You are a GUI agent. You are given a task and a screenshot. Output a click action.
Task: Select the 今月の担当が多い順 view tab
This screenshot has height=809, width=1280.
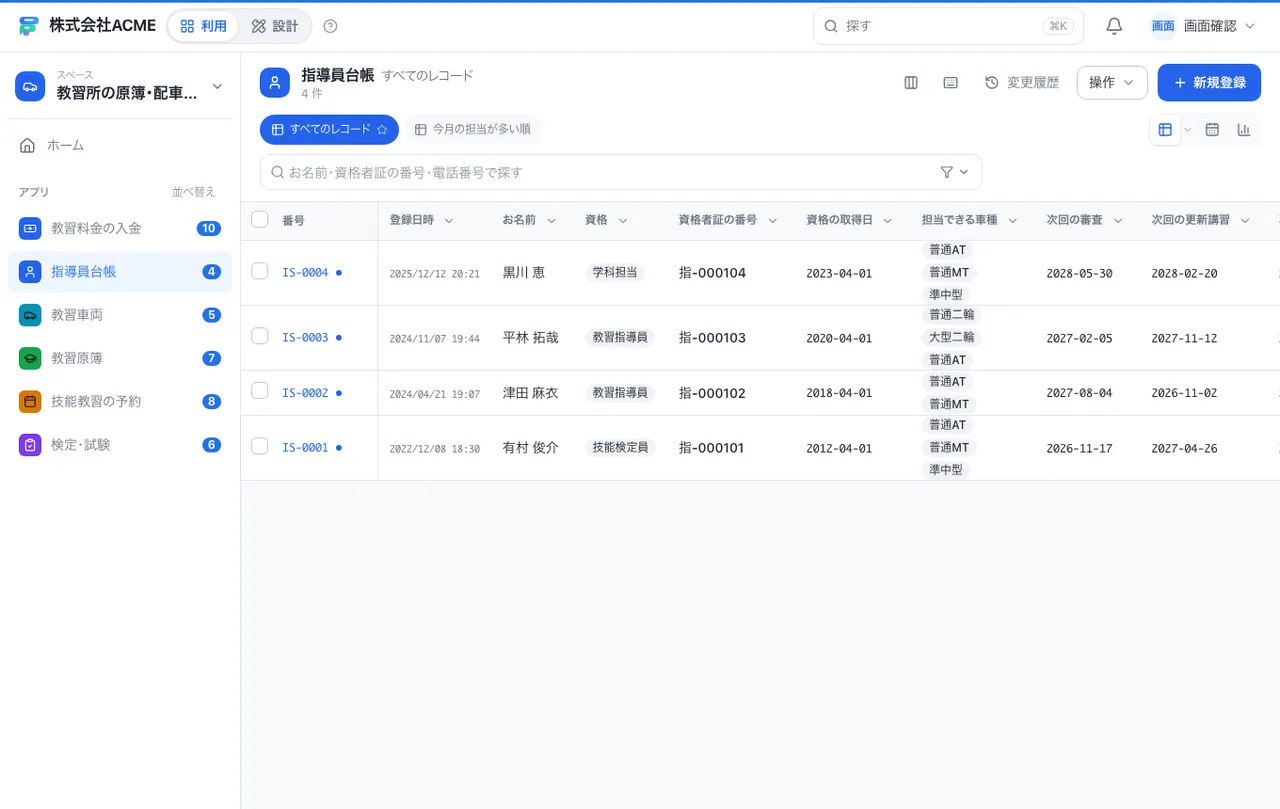473,130
